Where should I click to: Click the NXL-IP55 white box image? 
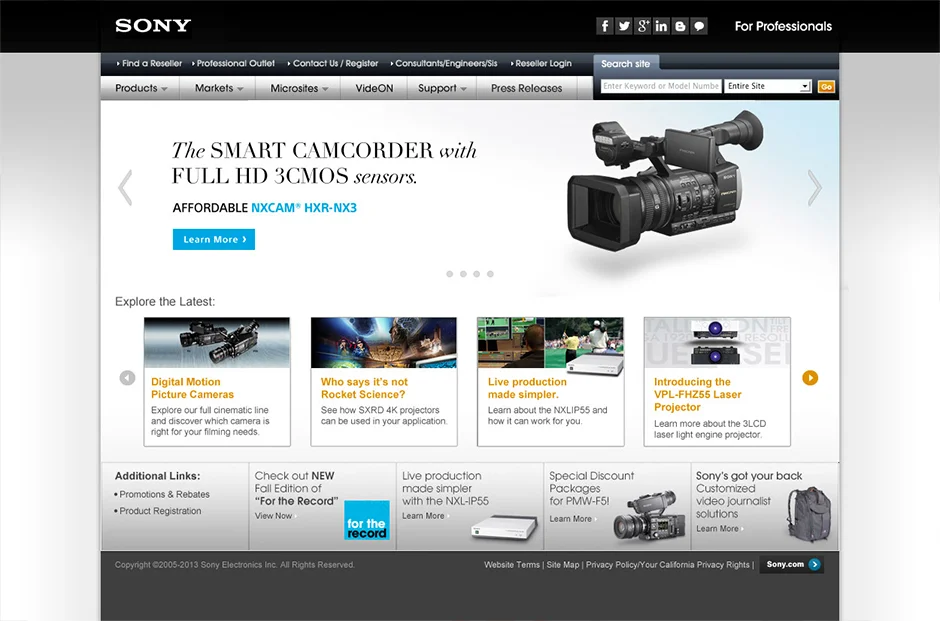(504, 527)
